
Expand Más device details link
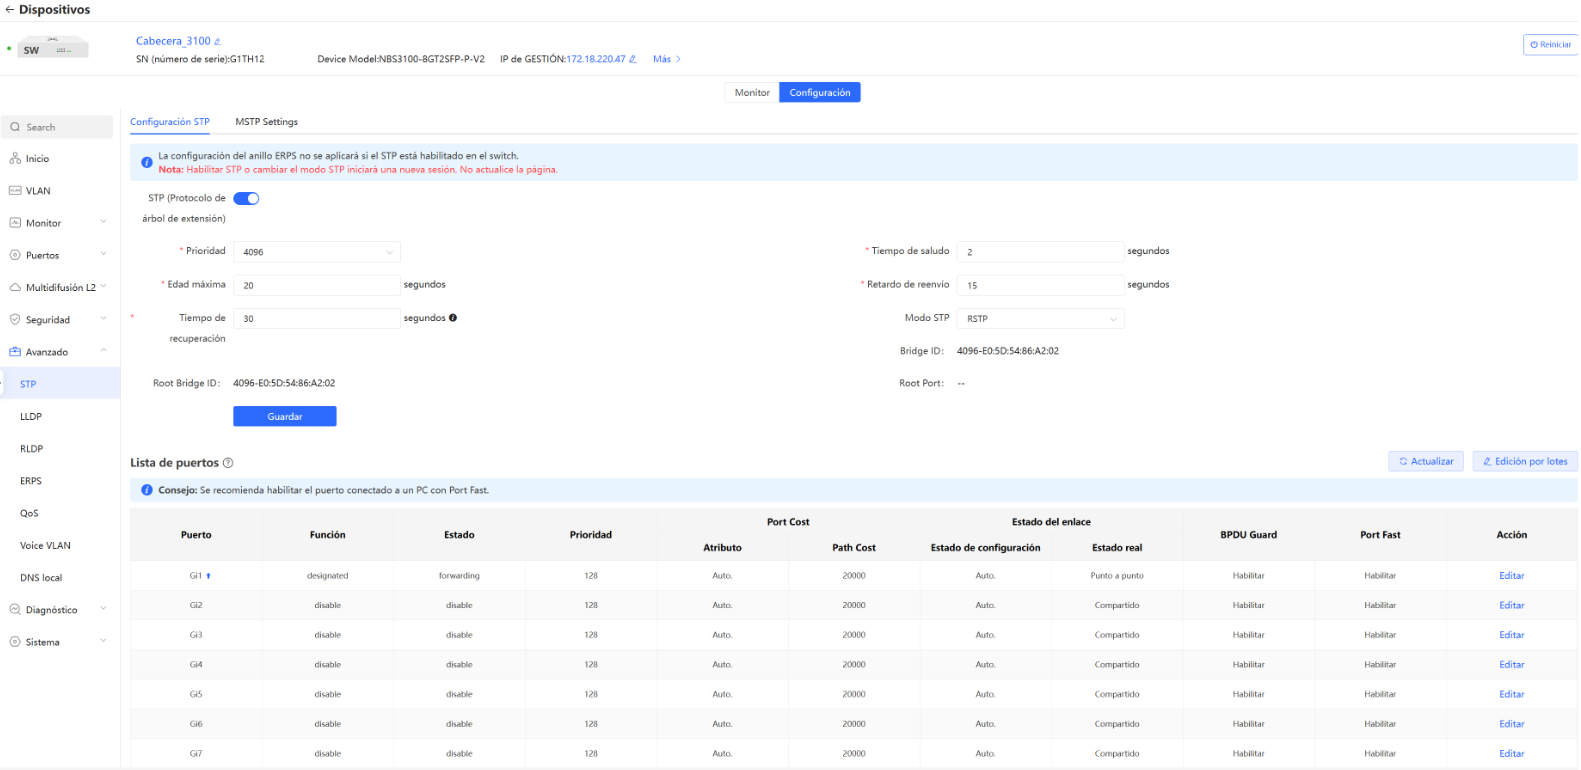tap(667, 59)
